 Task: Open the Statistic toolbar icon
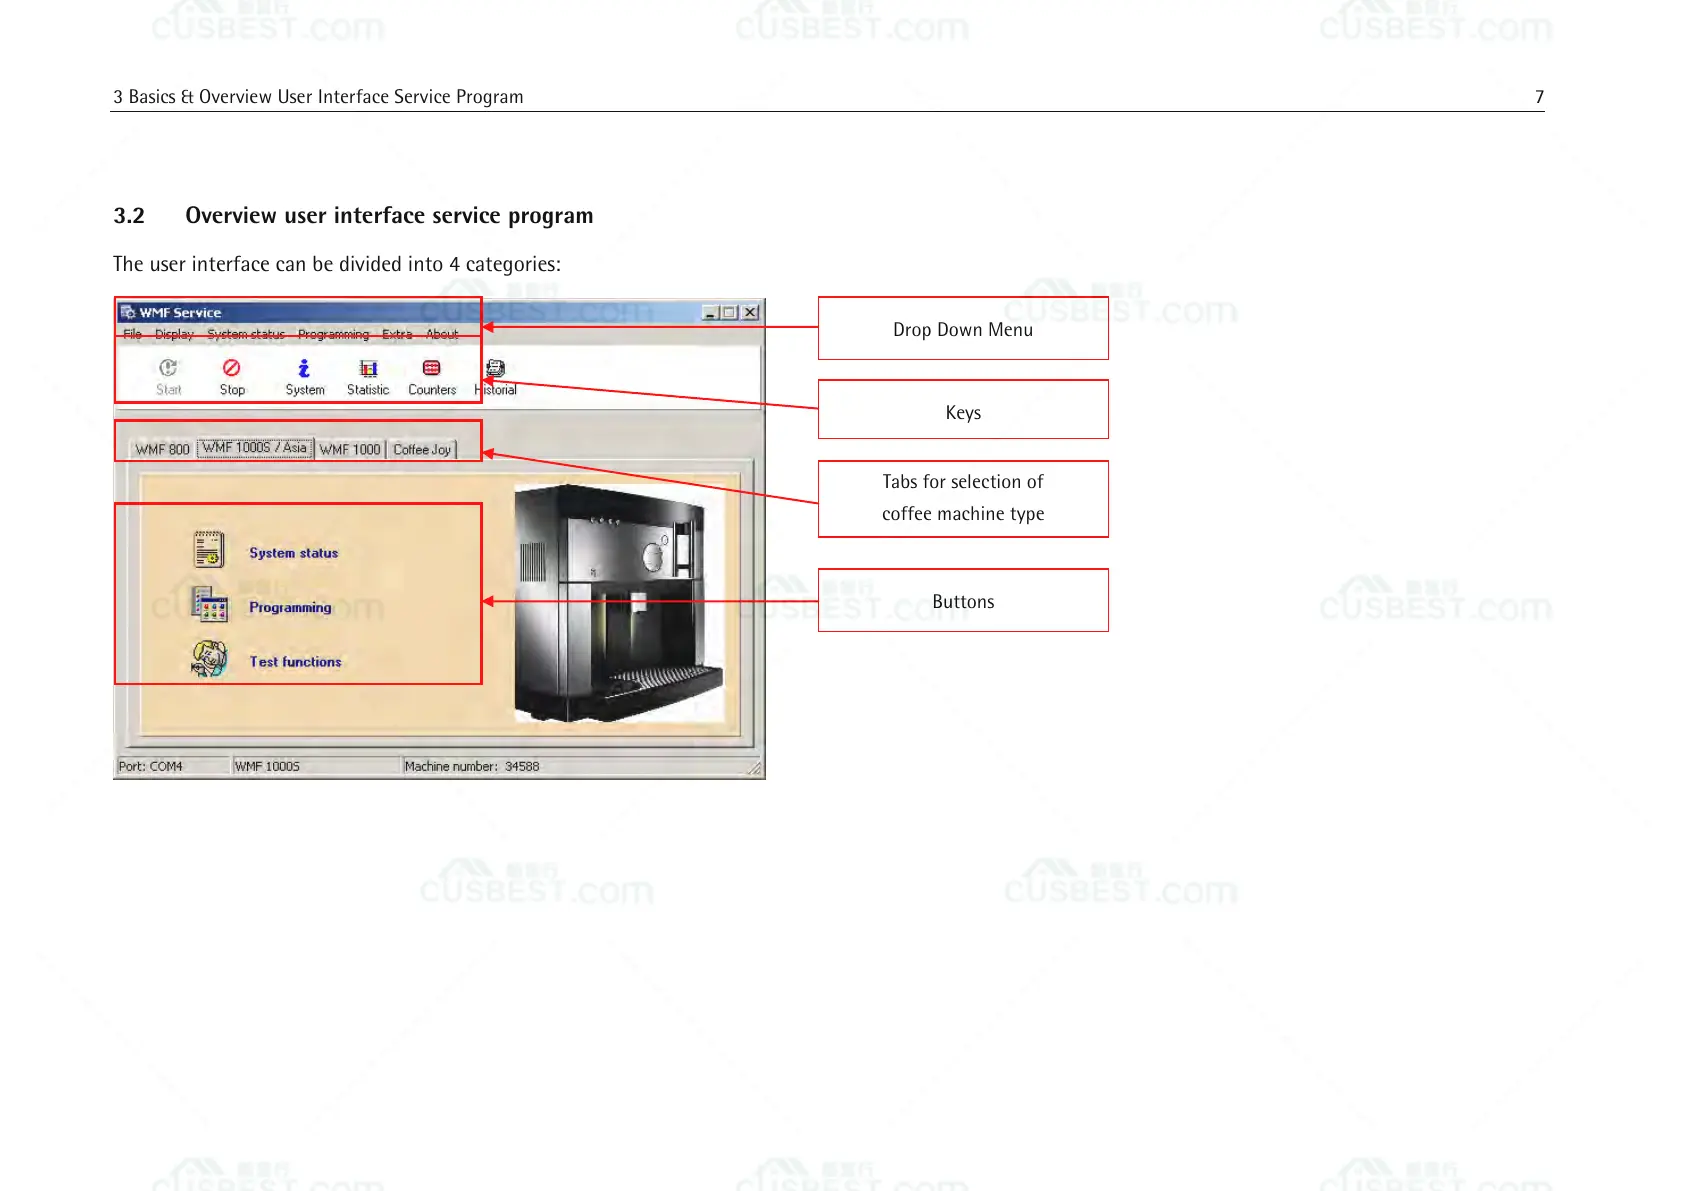pos(368,368)
